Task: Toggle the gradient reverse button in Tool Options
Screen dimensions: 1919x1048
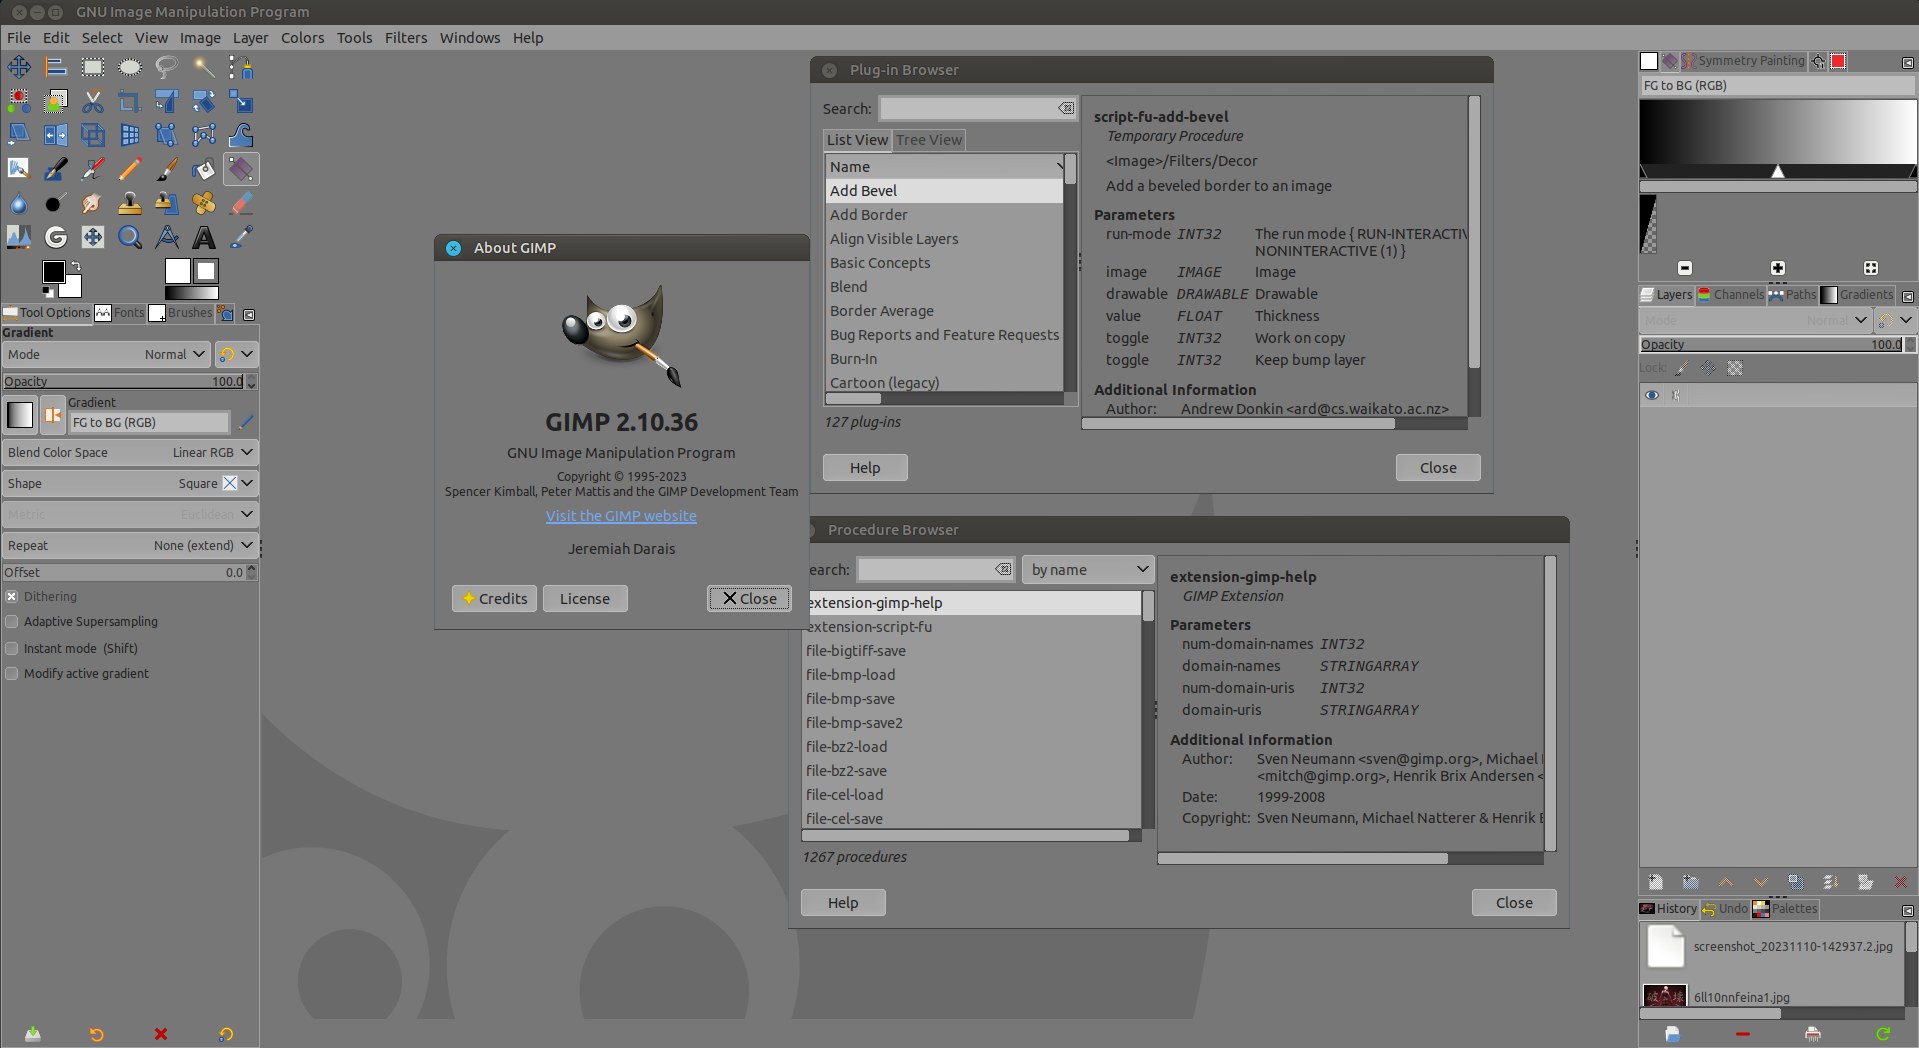Action: [x=53, y=415]
